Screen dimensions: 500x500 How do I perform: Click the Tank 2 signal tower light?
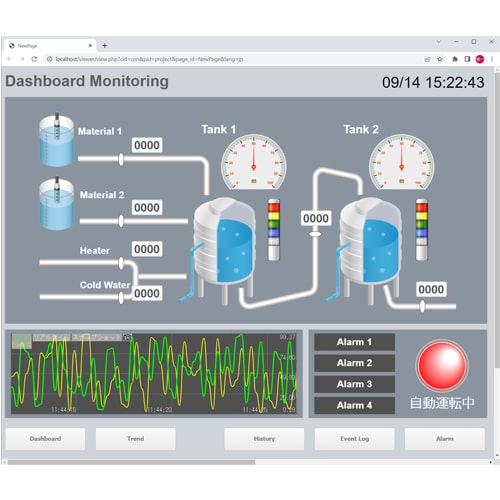click(421, 230)
